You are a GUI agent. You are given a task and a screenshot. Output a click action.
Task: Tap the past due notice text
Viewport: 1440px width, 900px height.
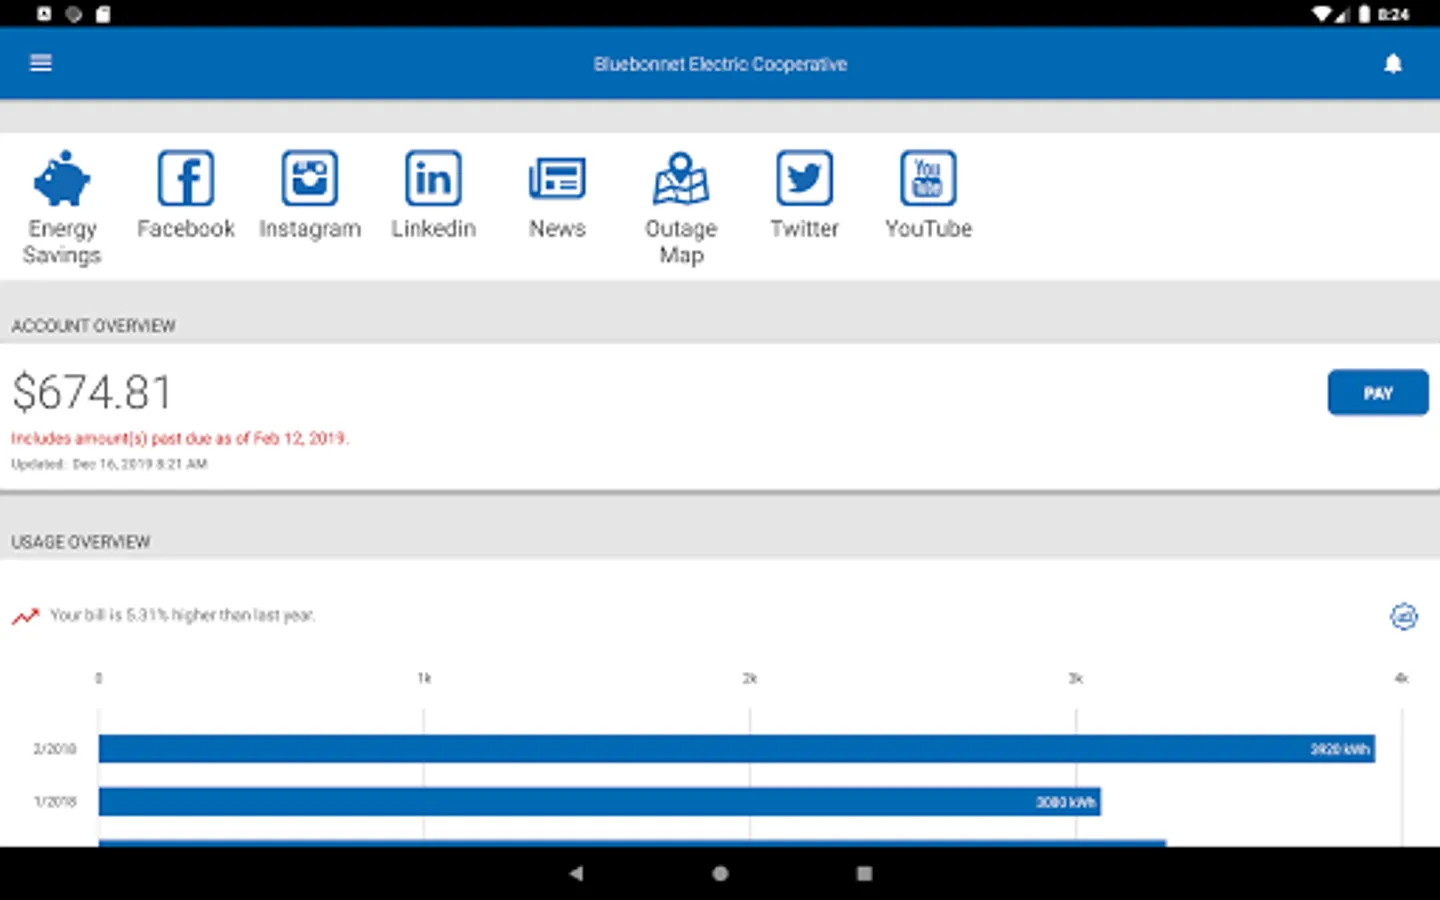pyautogui.click(x=180, y=438)
